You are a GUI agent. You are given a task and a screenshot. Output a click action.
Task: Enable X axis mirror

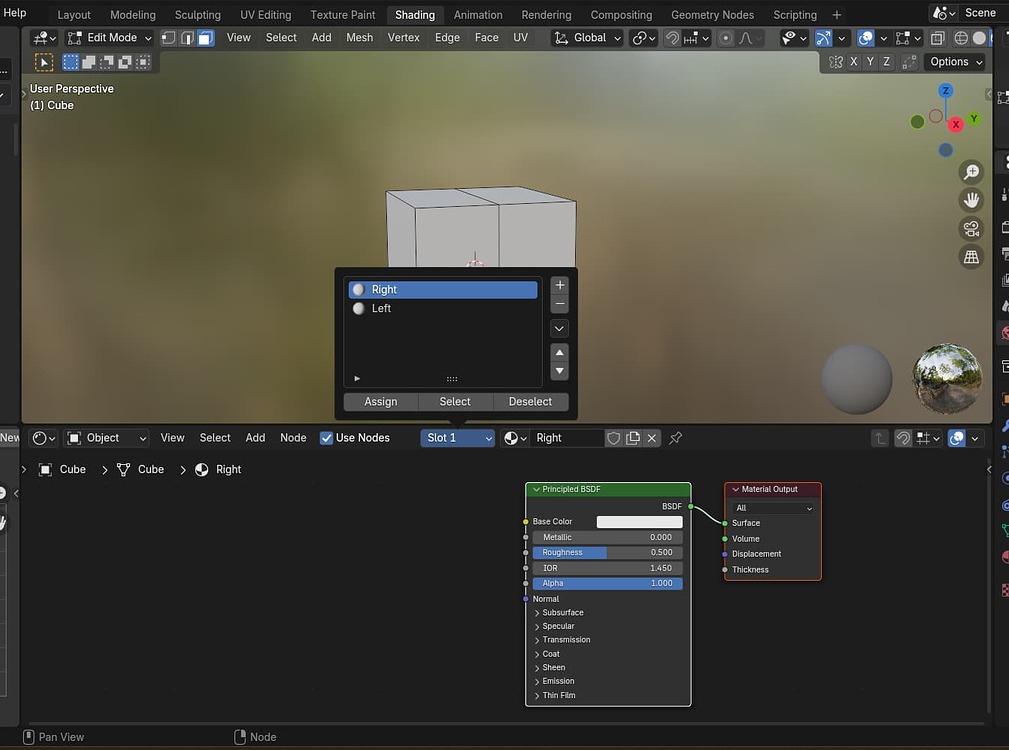click(852, 61)
